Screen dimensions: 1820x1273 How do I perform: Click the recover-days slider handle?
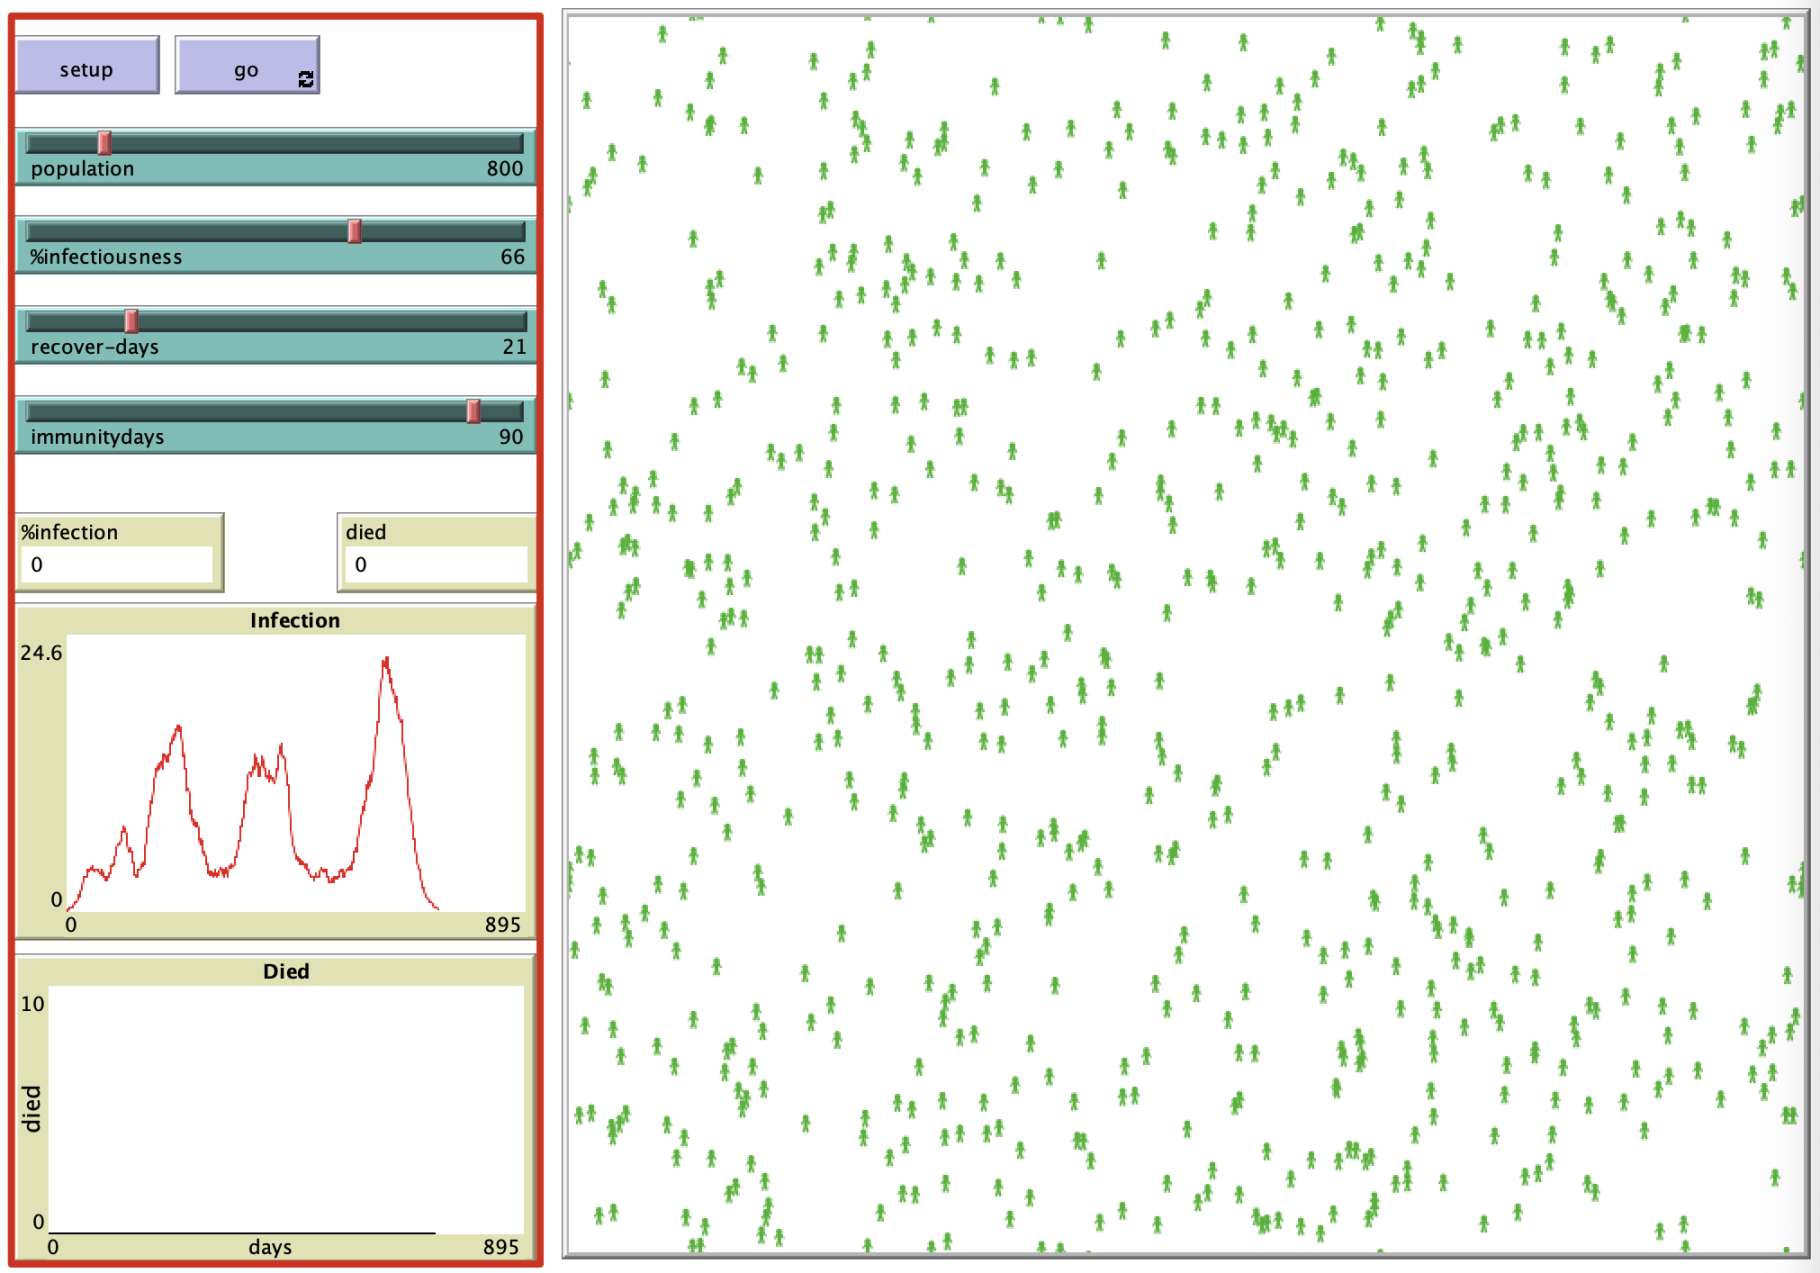tap(131, 321)
